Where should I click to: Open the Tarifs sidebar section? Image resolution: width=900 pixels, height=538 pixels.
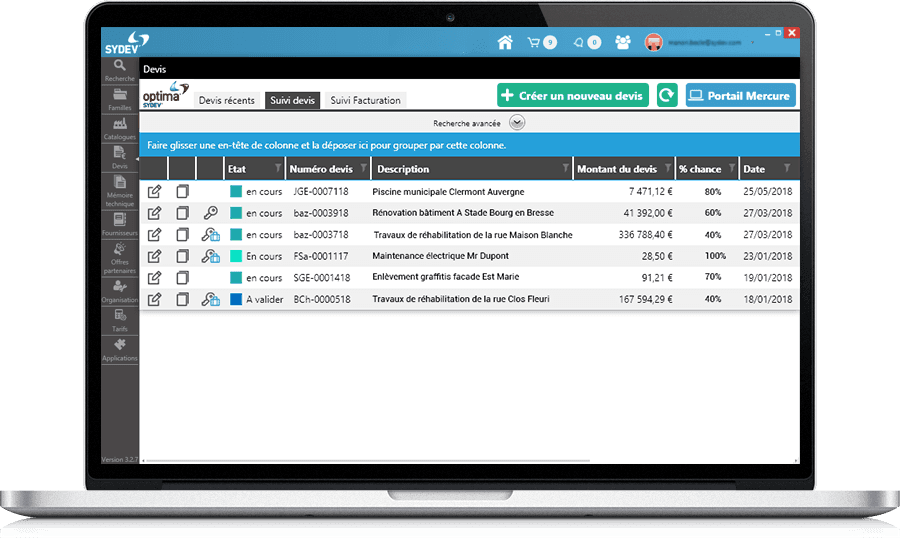tap(119, 321)
